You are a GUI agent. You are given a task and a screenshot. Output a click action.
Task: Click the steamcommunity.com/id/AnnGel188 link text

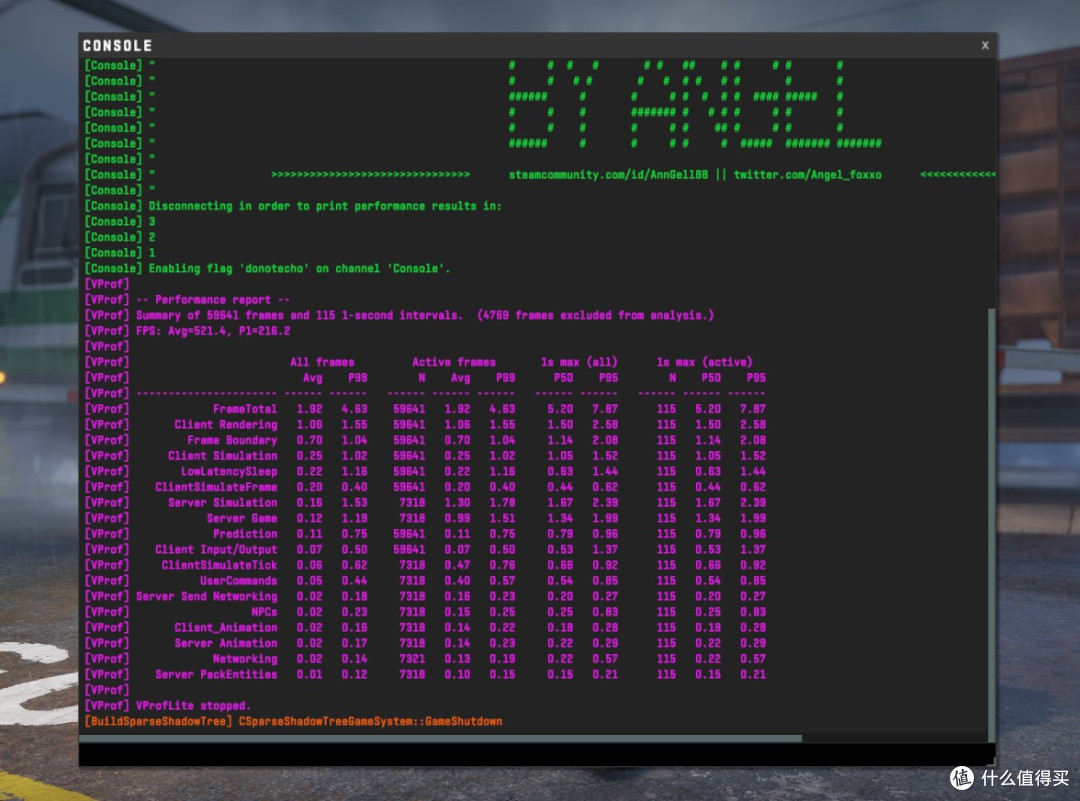pos(608,175)
